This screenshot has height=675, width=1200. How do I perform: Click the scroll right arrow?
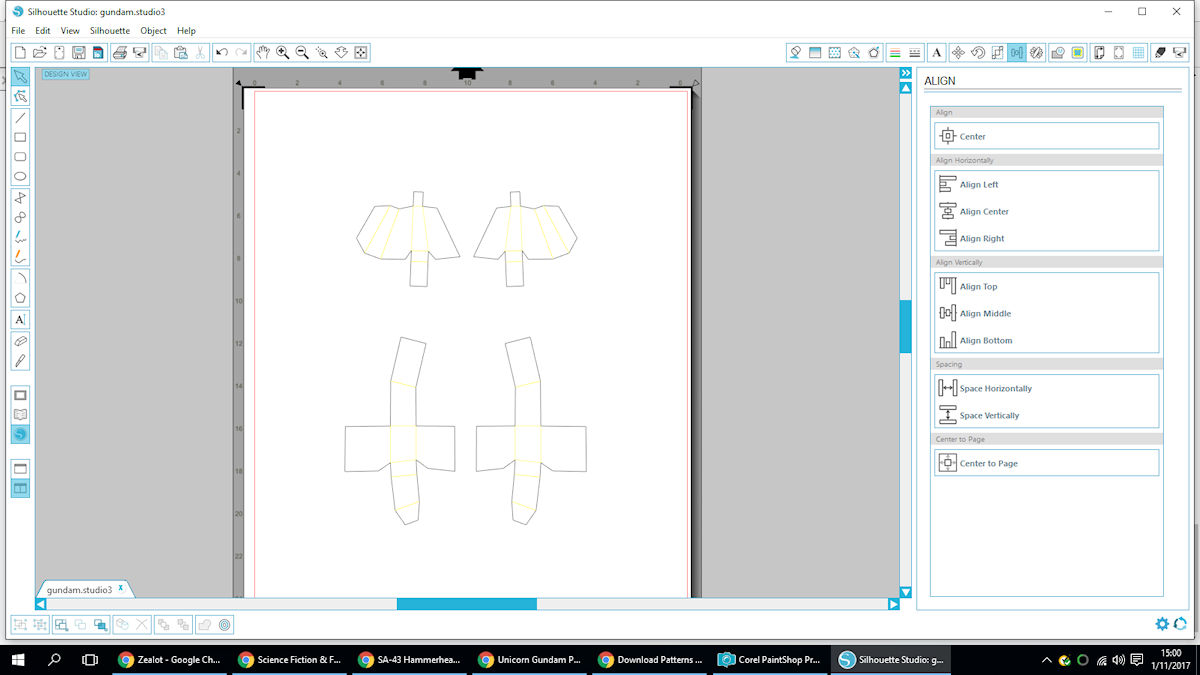[x=894, y=604]
